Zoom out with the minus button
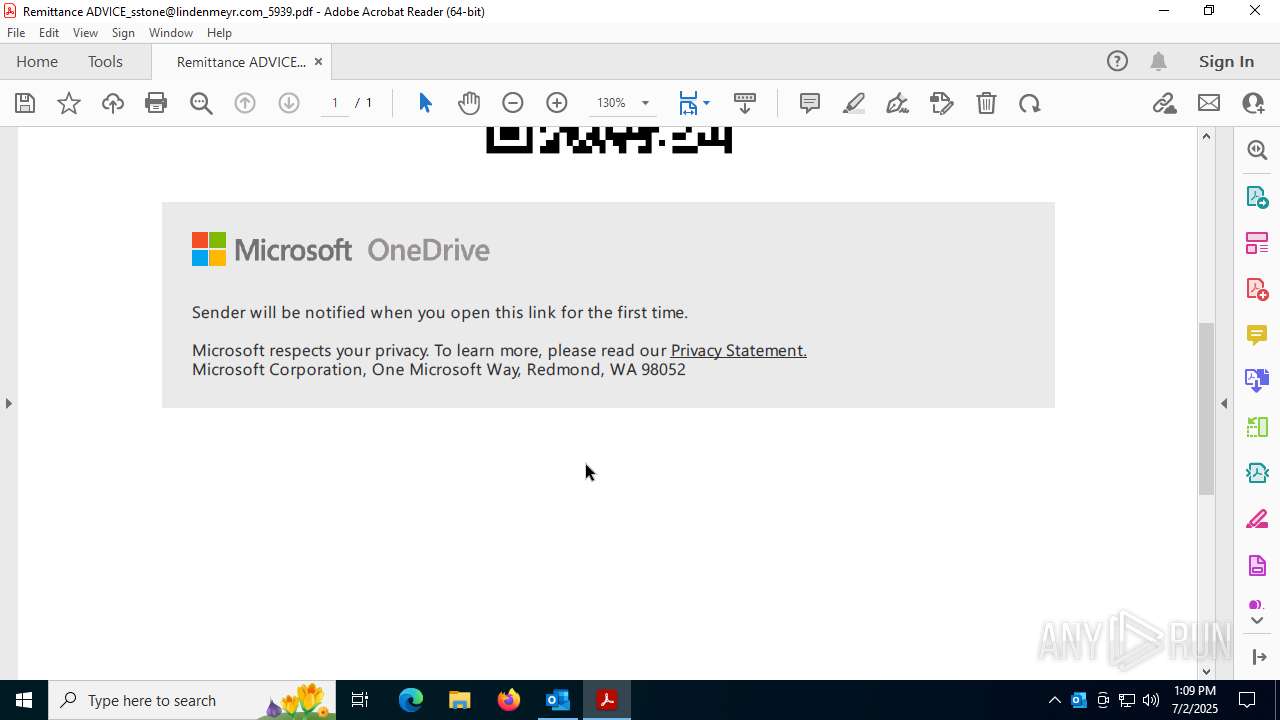1280x720 pixels. (513, 103)
